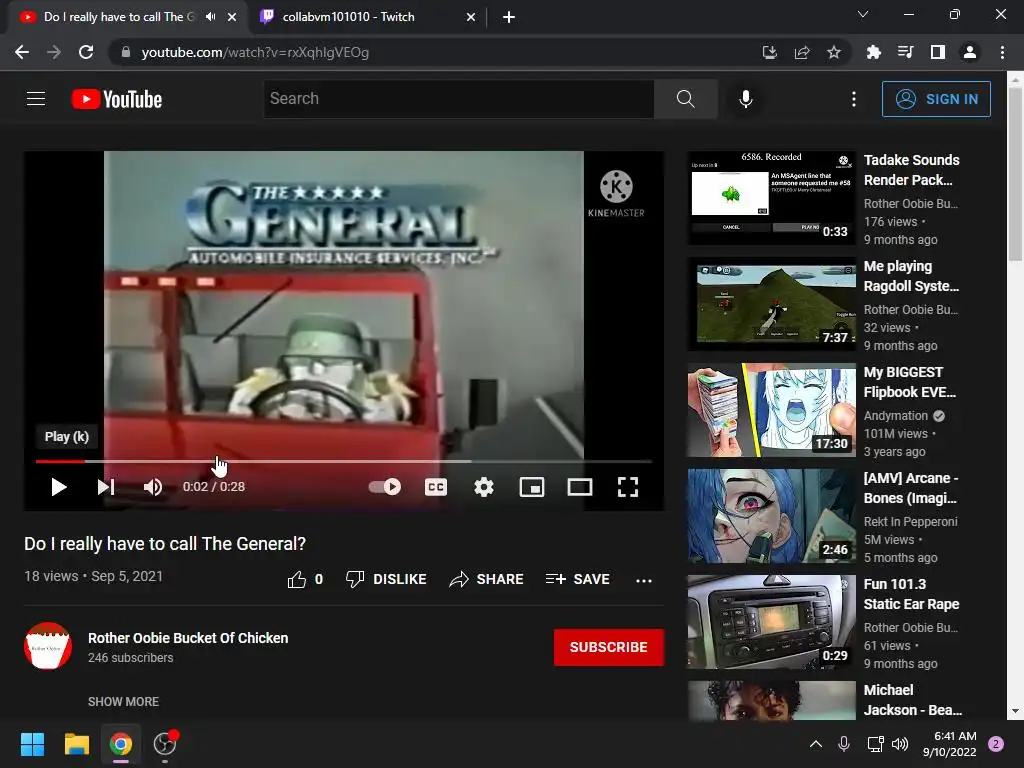Open Rother Oobie Bucket Of Chicken channel name

[188, 638]
